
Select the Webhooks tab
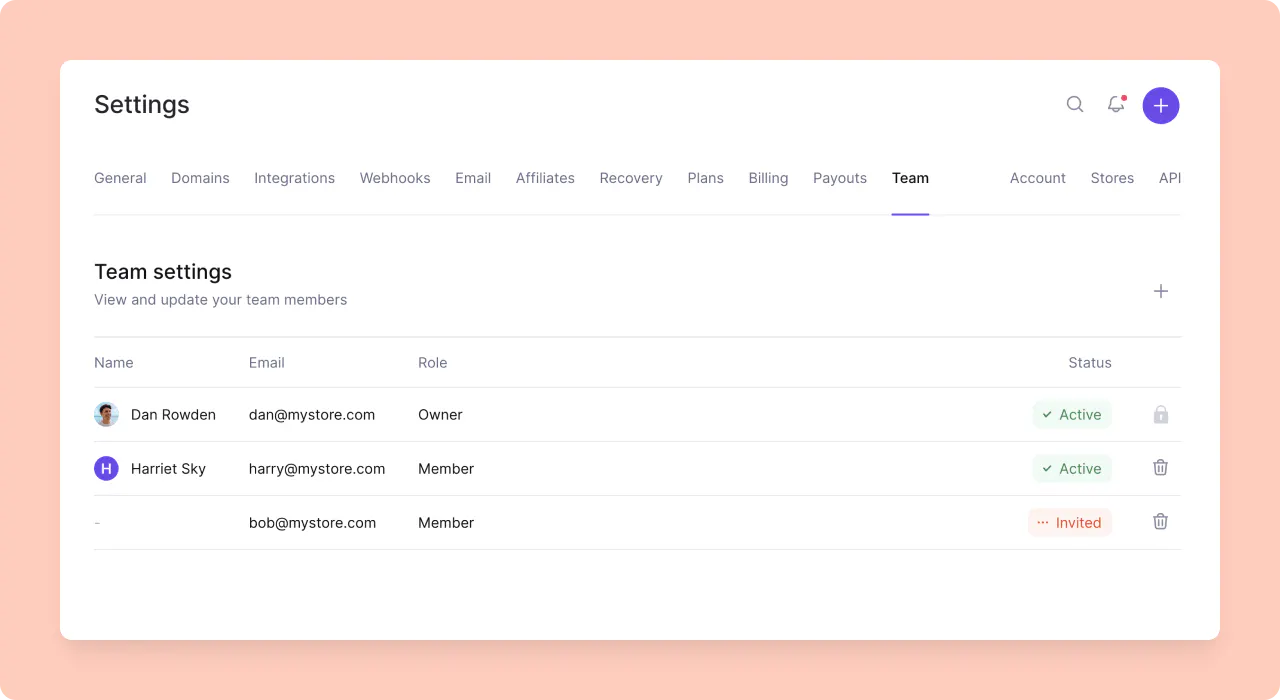[x=395, y=178]
